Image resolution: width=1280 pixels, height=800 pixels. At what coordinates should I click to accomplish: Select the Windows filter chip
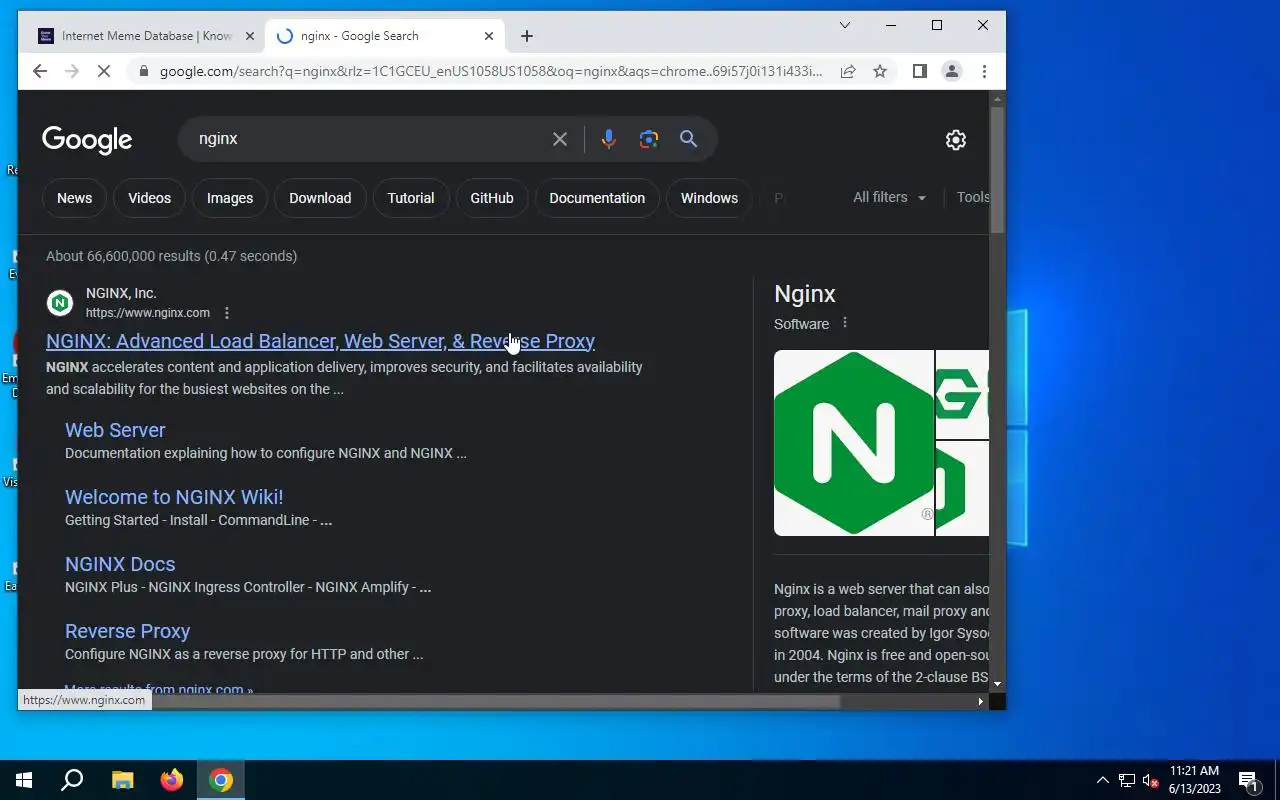(x=709, y=198)
